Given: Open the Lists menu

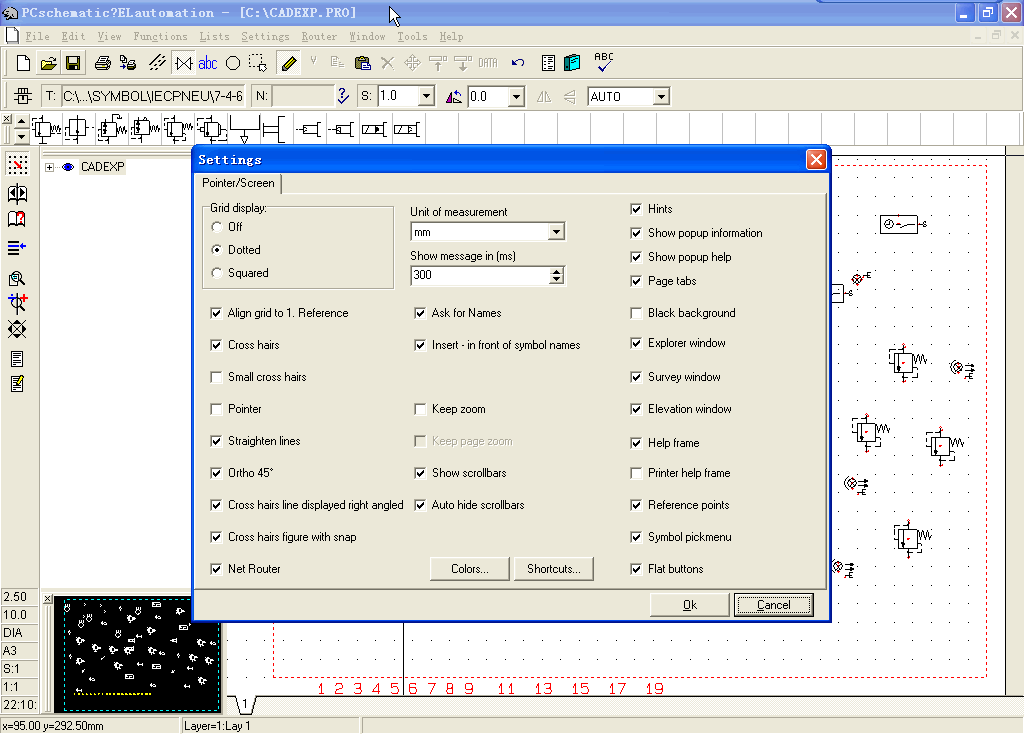Looking at the screenshot, I should (x=214, y=37).
